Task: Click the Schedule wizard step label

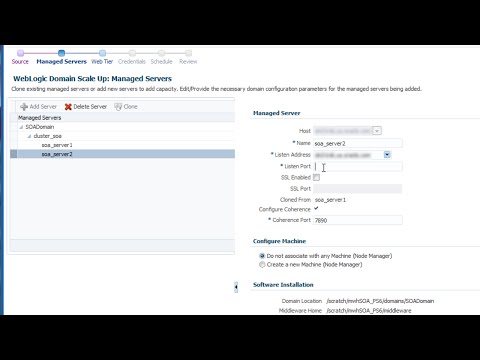Action: click(161, 62)
